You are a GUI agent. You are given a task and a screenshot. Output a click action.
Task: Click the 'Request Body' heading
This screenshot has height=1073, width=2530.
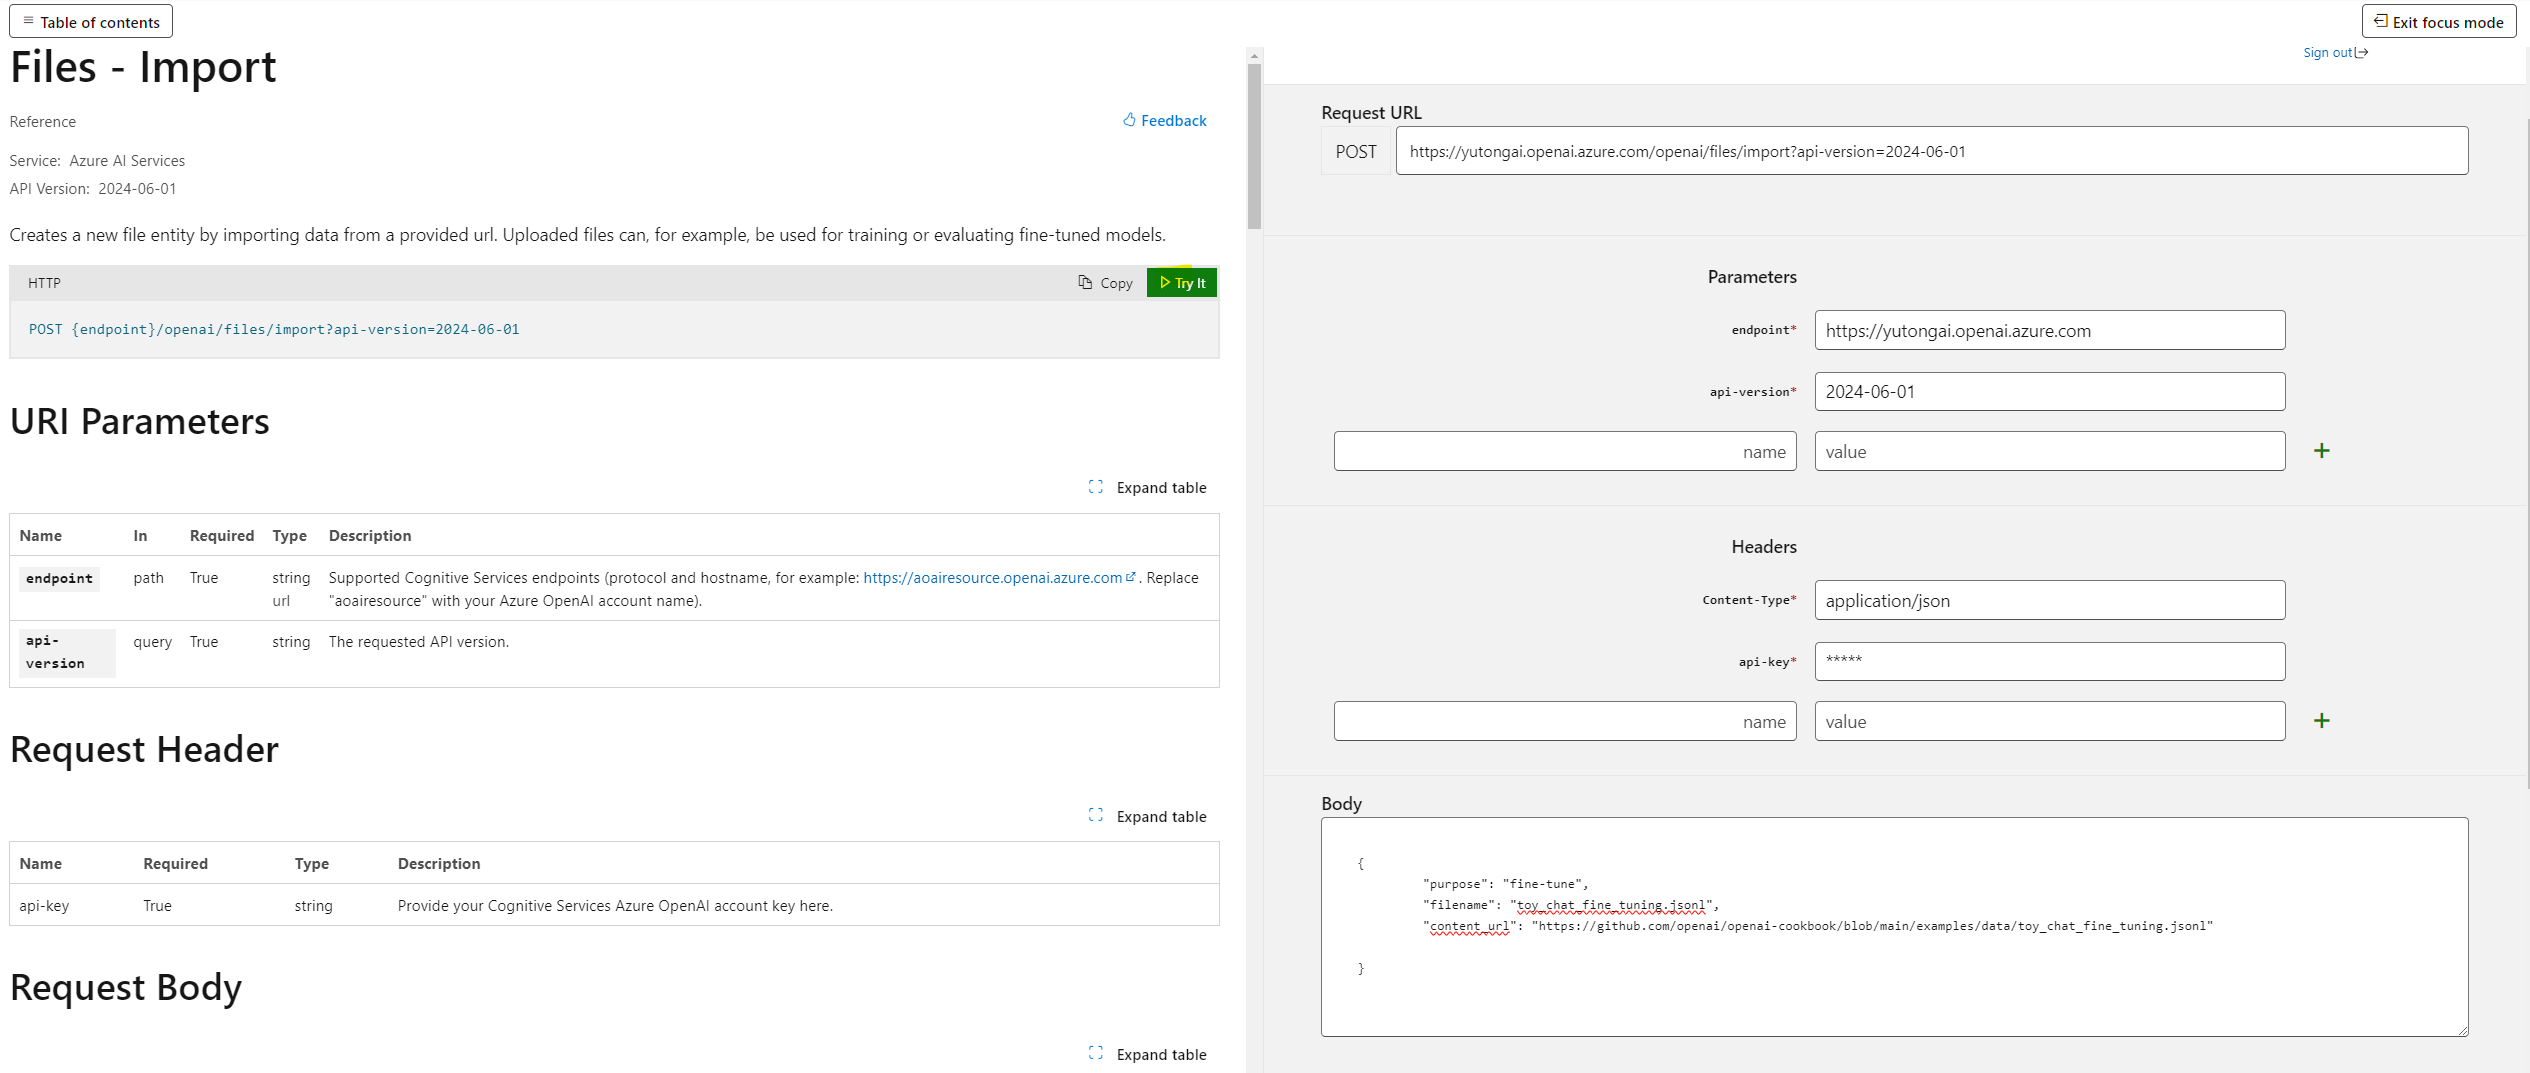click(126, 988)
